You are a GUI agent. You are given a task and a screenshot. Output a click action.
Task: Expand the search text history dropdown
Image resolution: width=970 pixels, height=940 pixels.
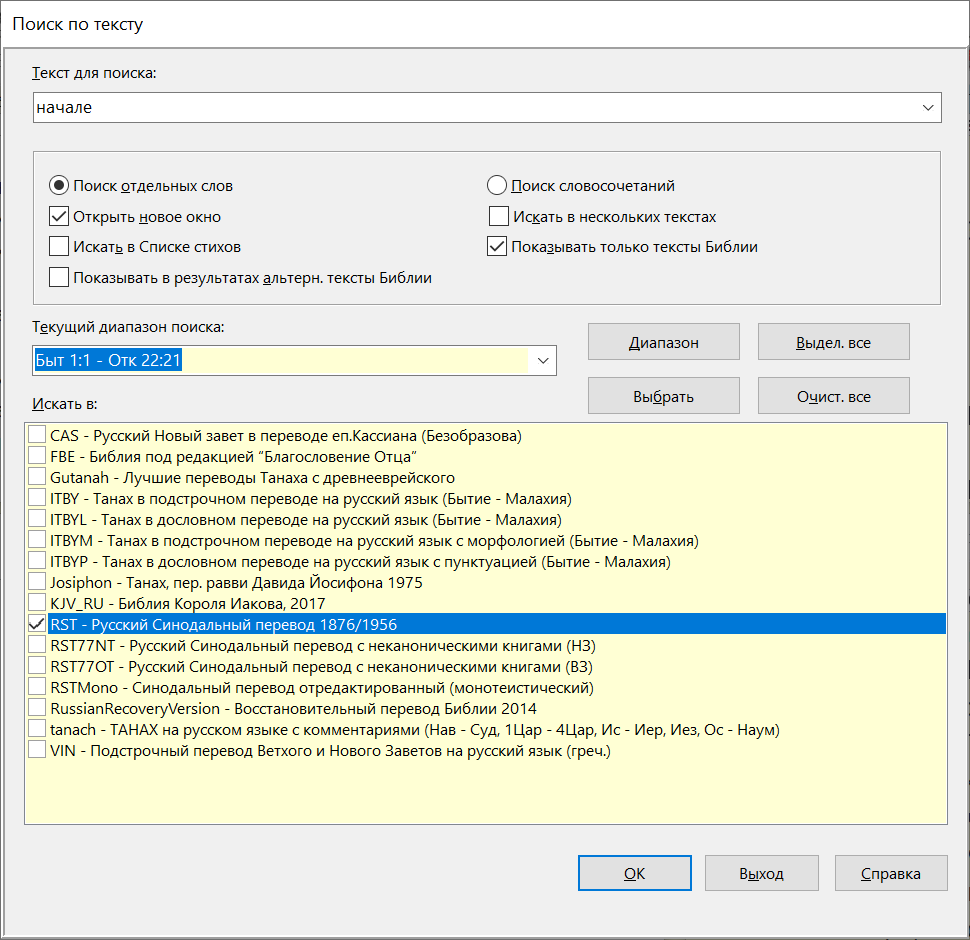(x=928, y=108)
